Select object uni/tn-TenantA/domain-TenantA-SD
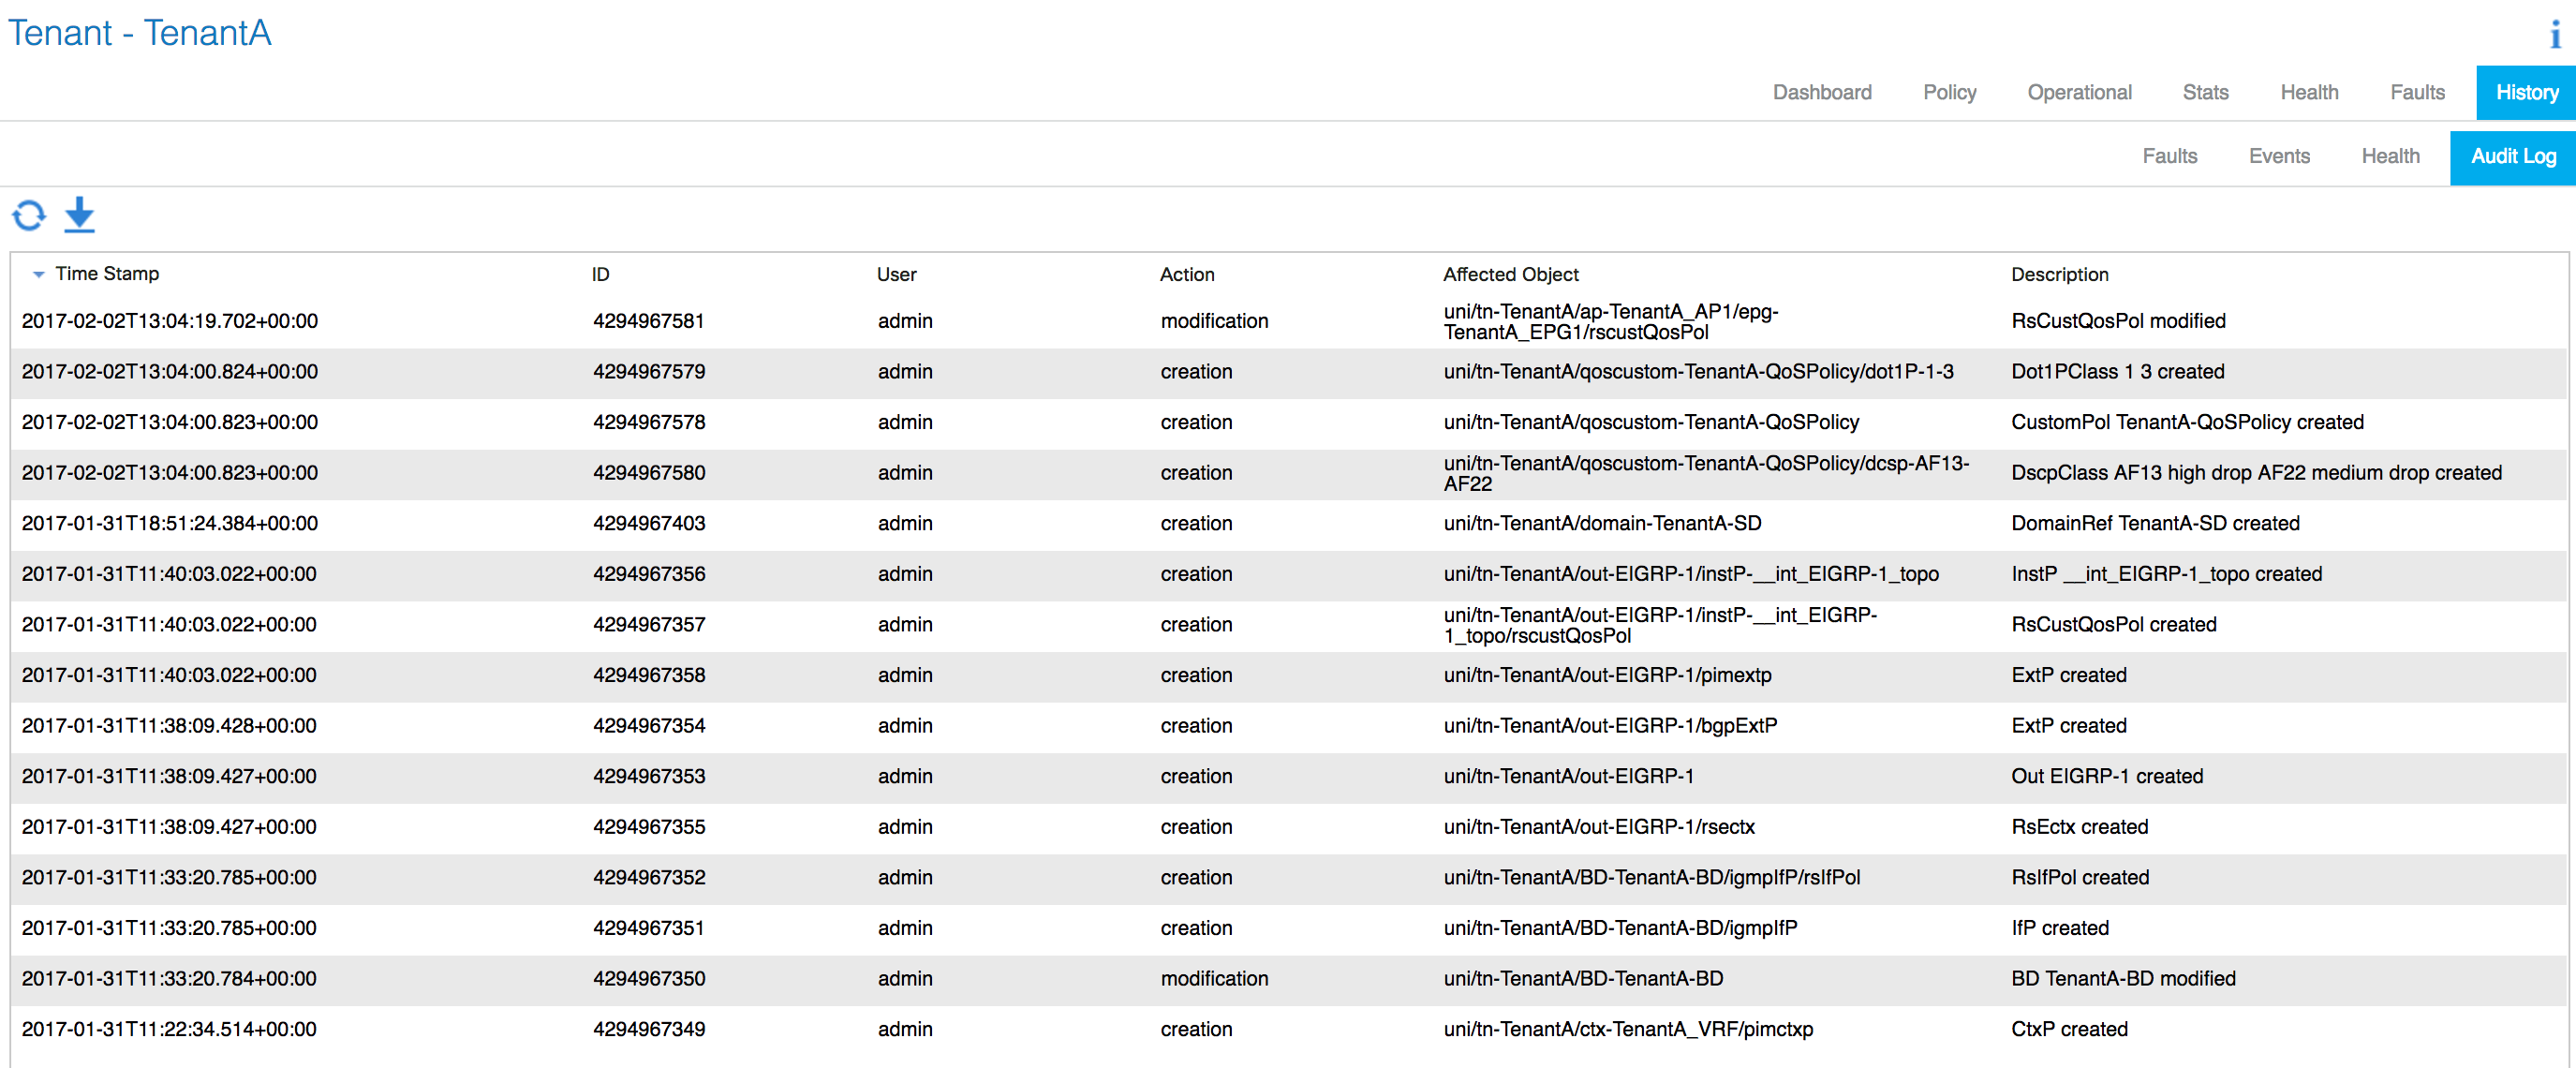This screenshot has width=2576, height=1068. (x=1602, y=524)
